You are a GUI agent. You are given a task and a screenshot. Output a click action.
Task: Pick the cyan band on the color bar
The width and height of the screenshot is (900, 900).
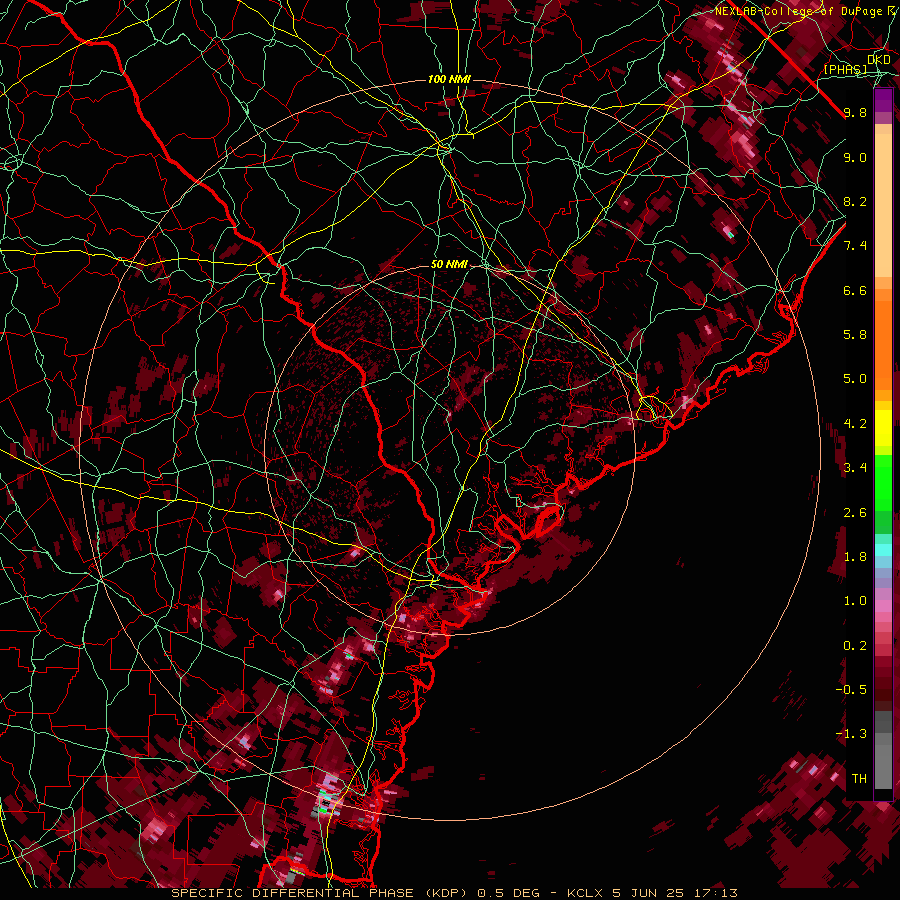[883, 550]
